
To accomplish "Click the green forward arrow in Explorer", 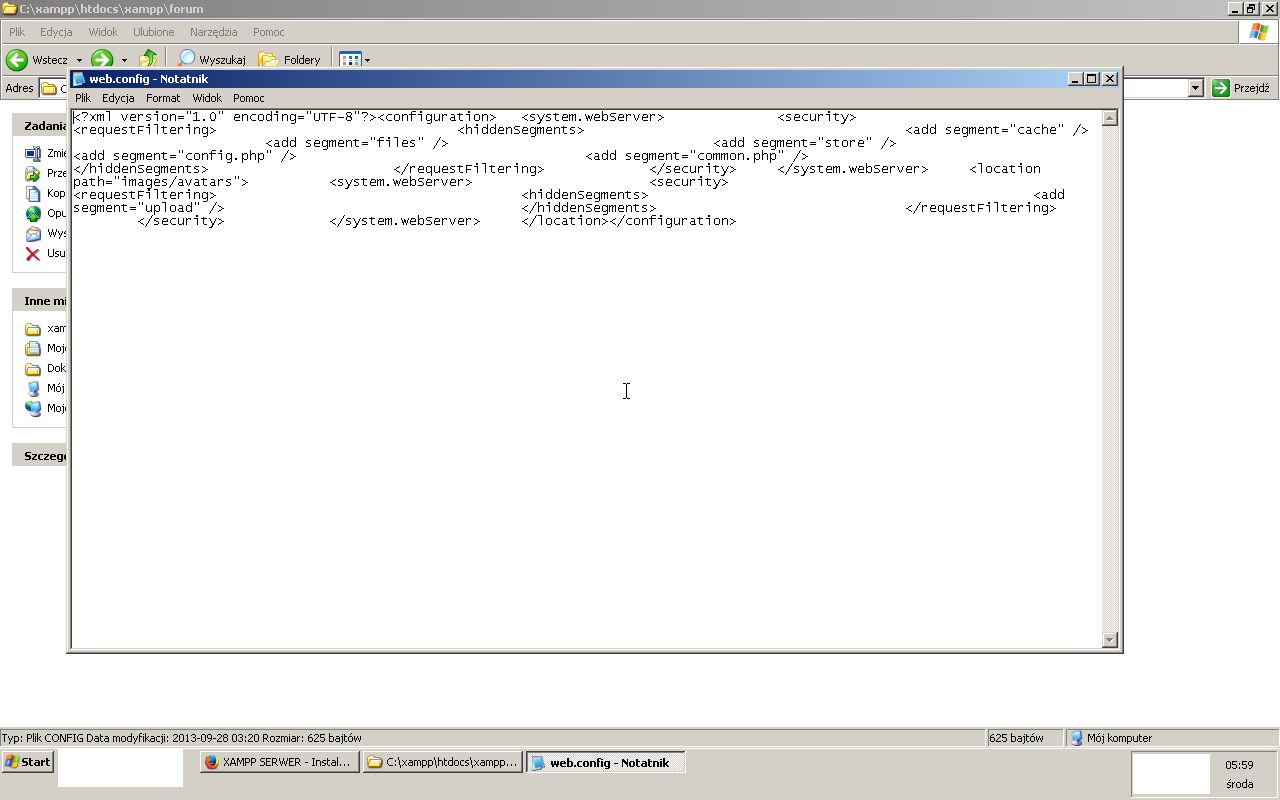I will click(x=102, y=60).
